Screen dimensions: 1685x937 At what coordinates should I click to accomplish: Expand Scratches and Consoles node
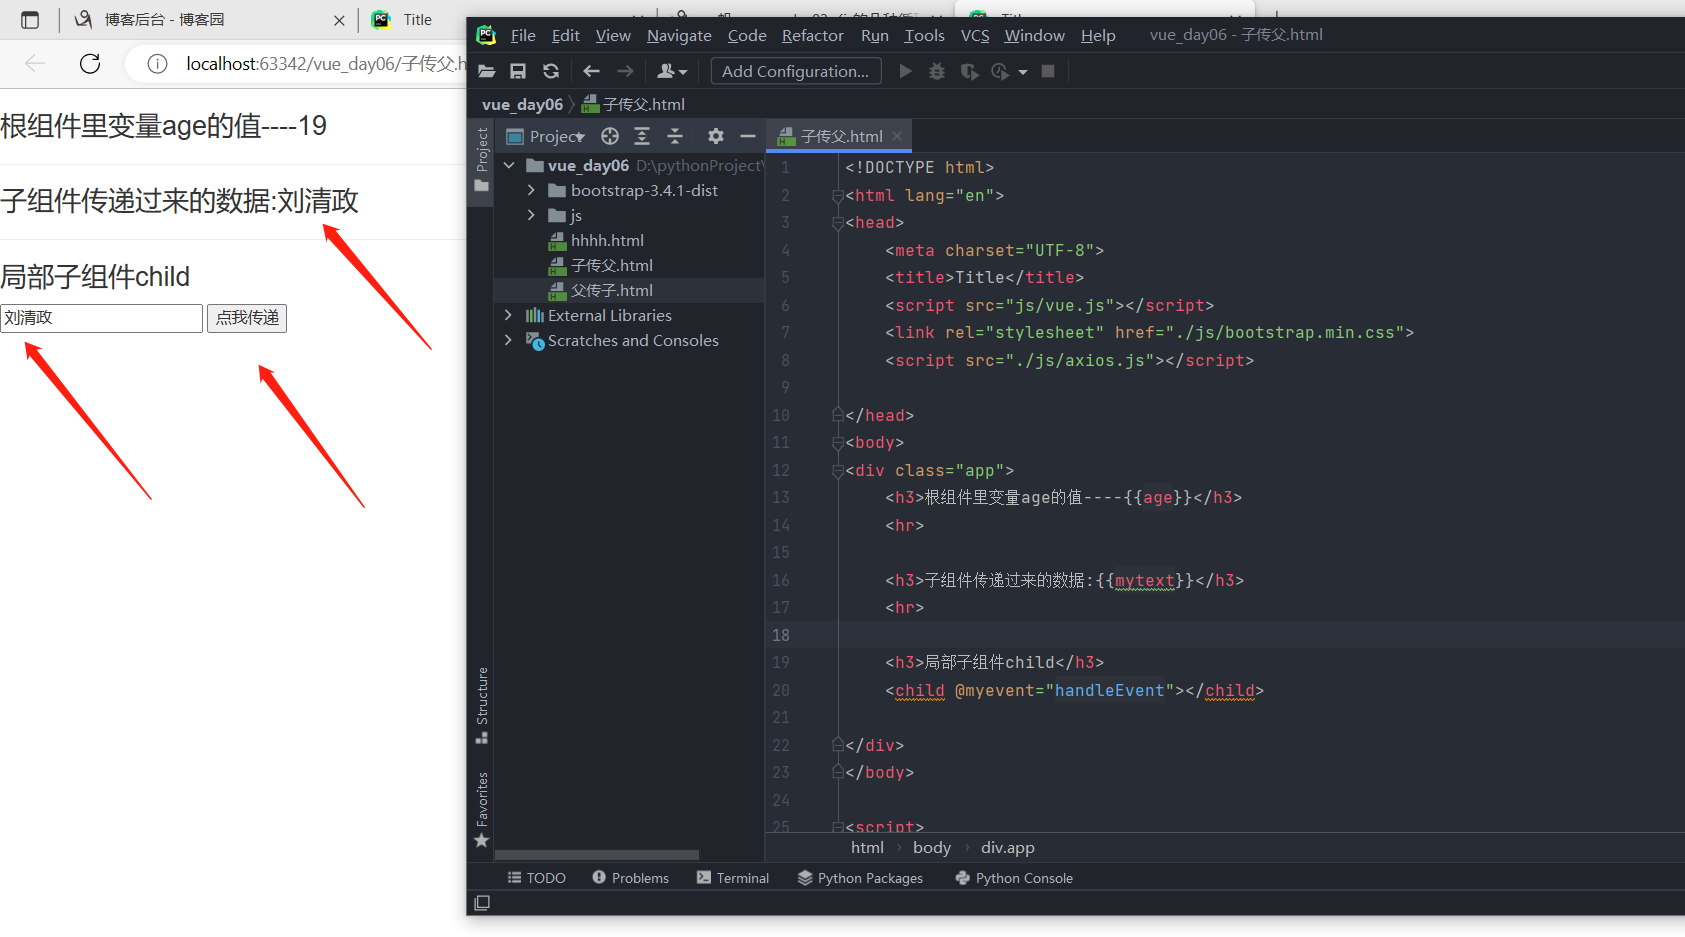509,340
